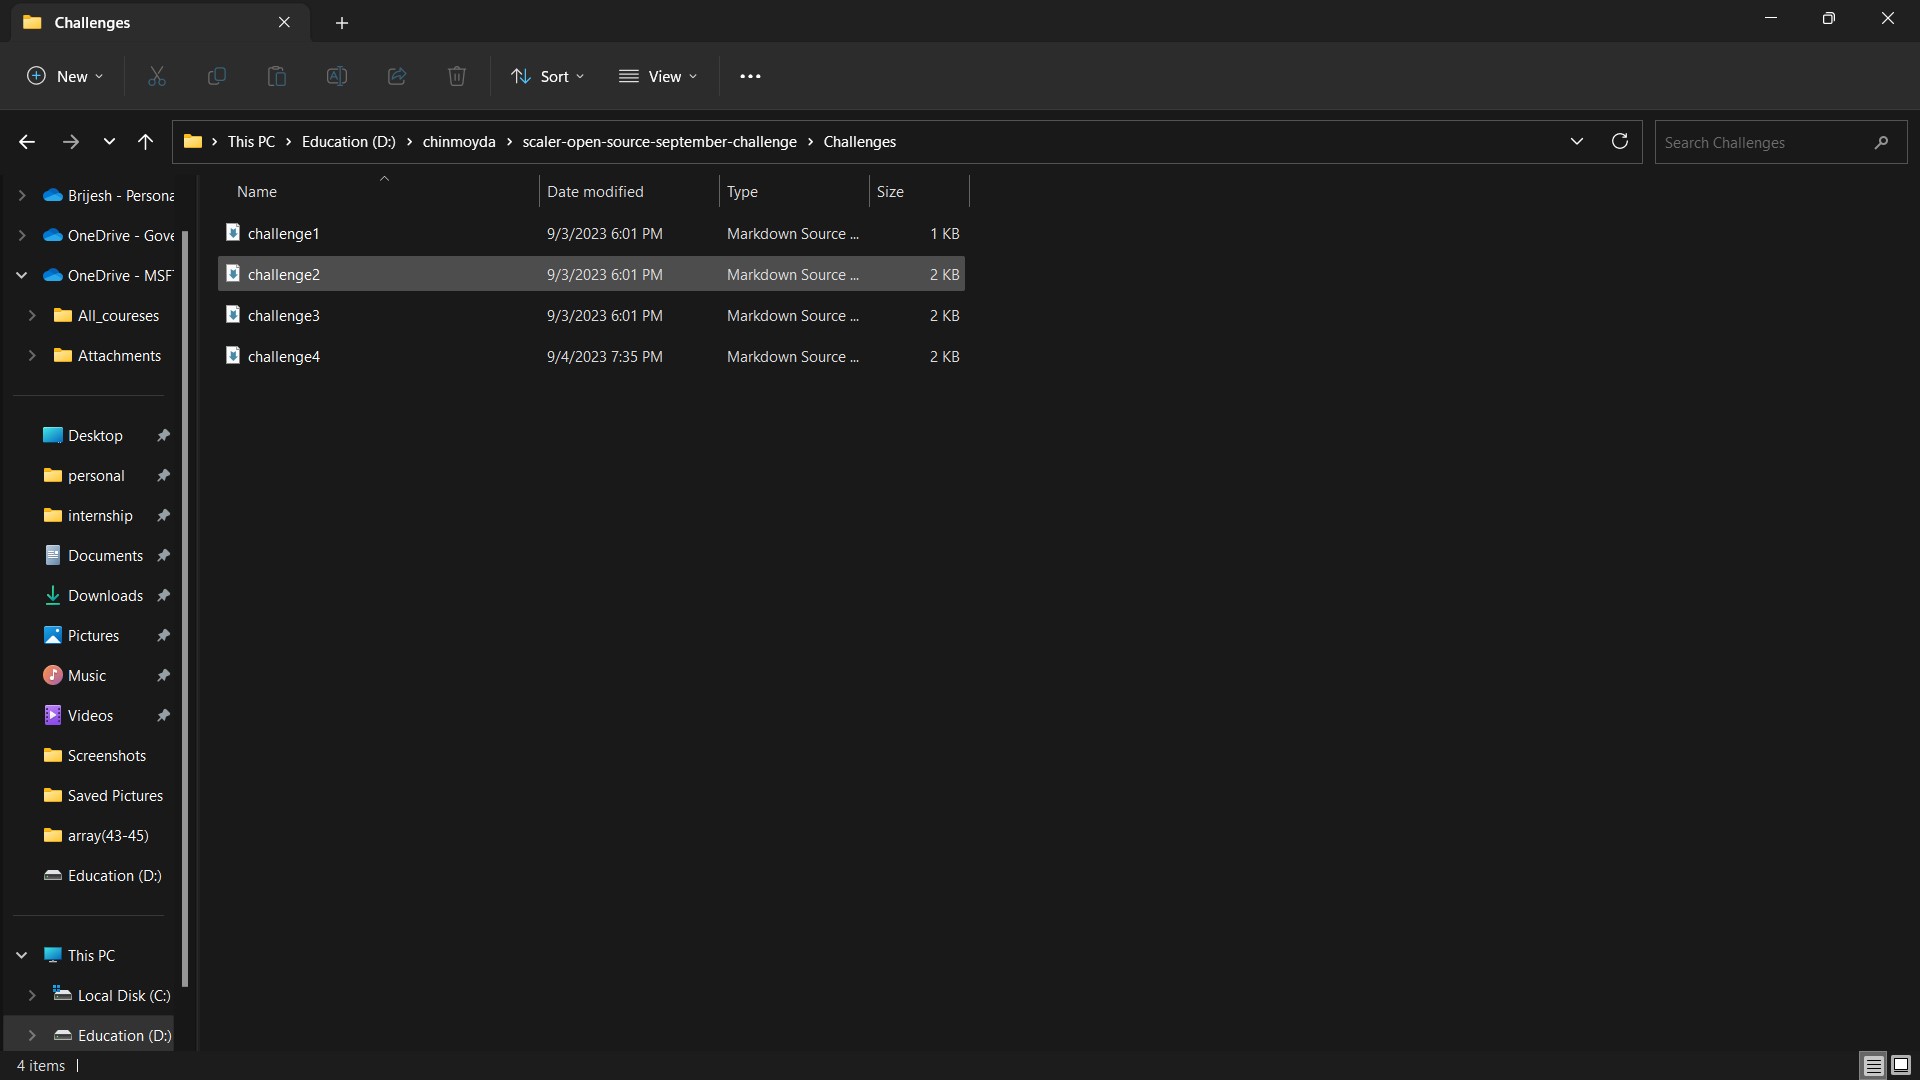Viewport: 1920px width, 1080px height.
Task: Click the Copy icon
Action: [216, 76]
